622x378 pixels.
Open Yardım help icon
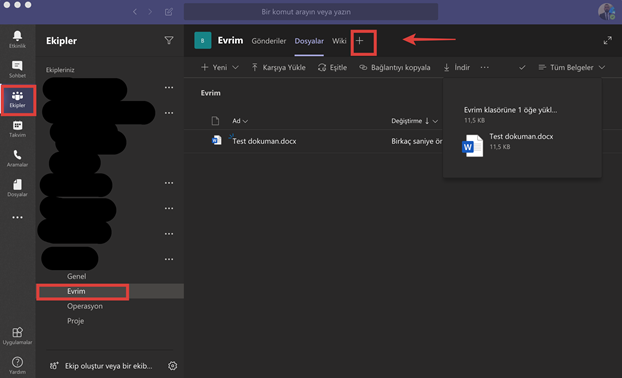[x=17, y=365]
